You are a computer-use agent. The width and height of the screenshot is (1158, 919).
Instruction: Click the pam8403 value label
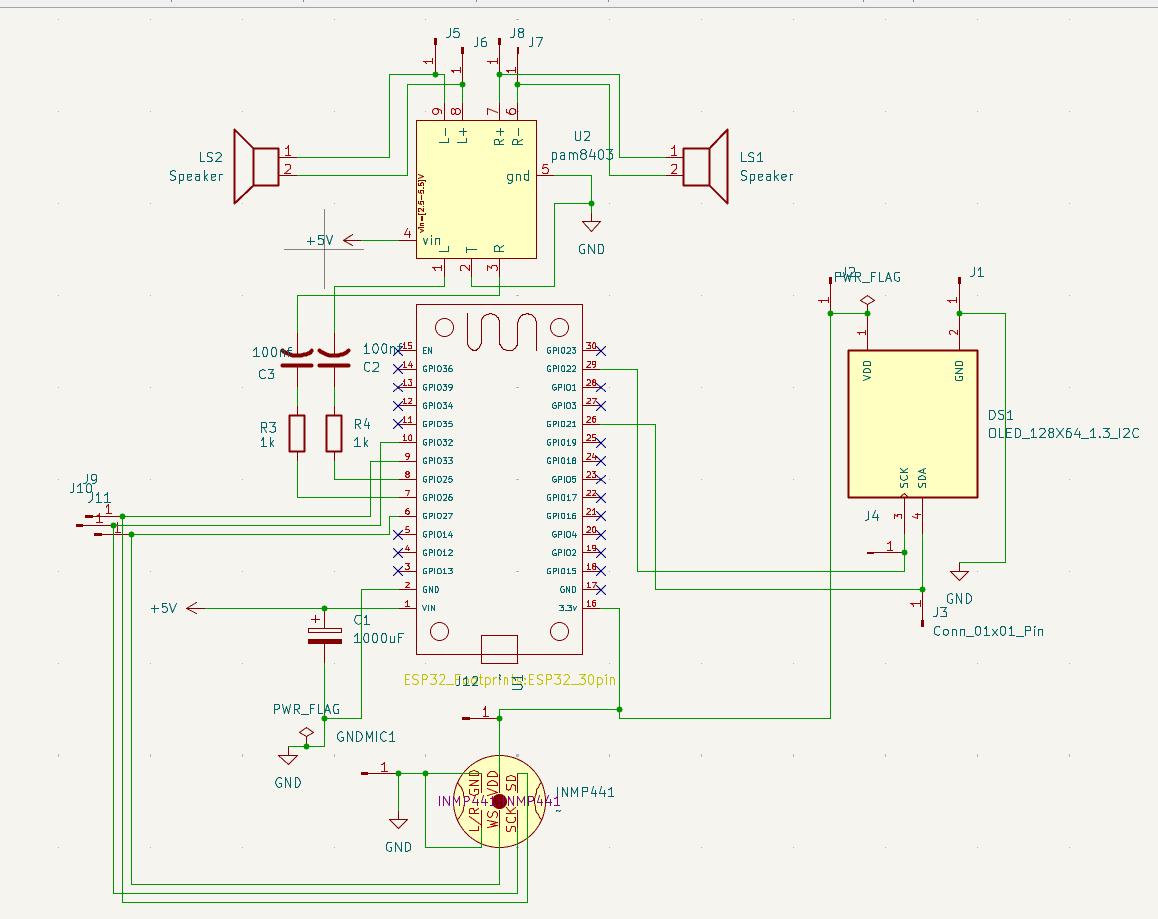[x=582, y=155]
